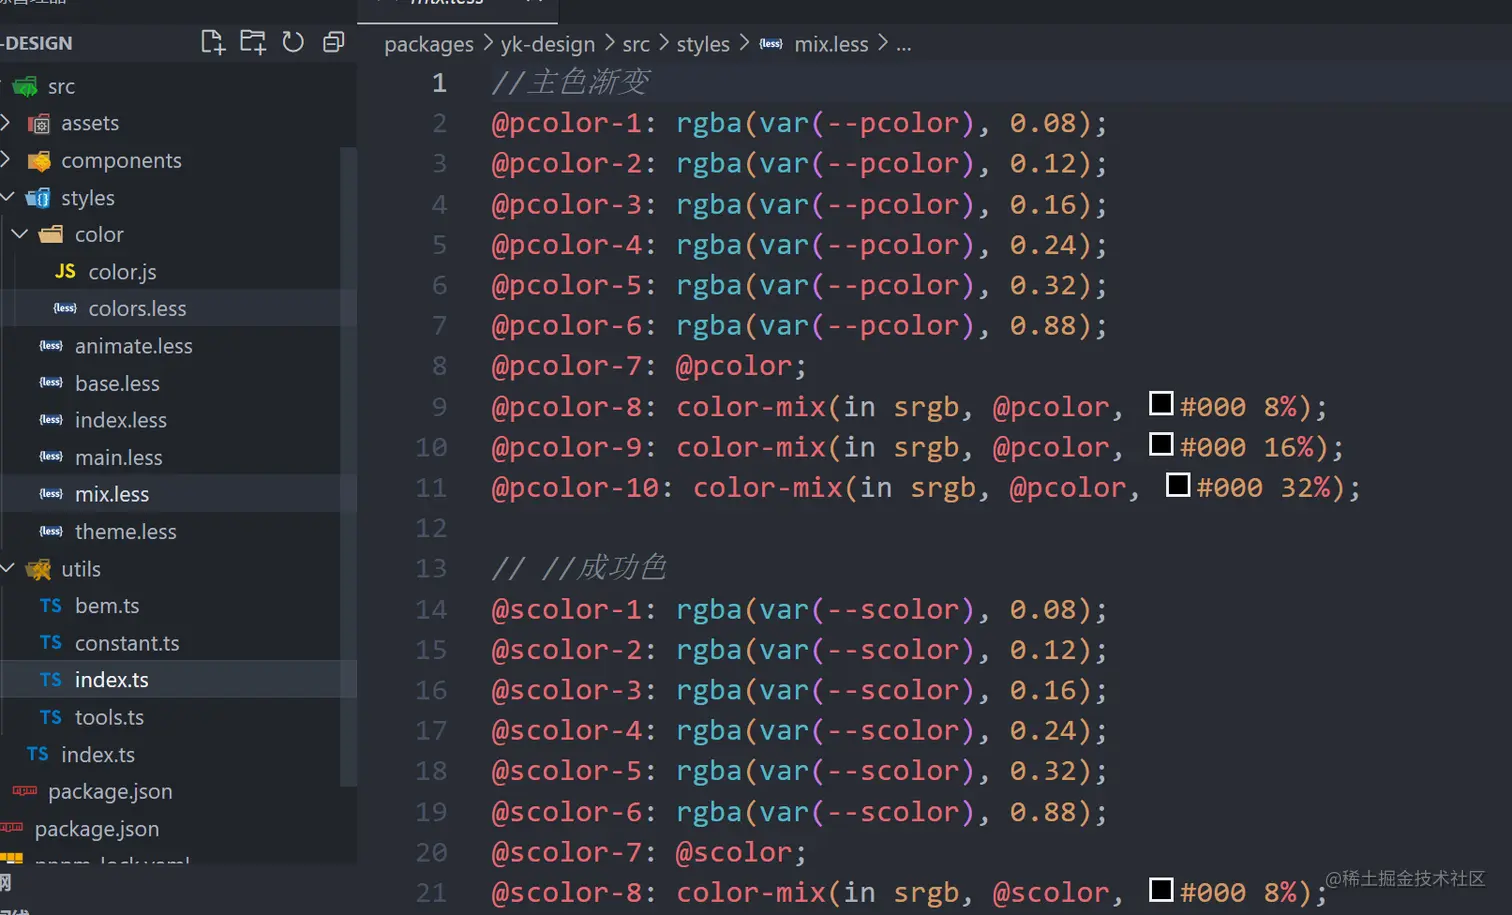Click the npm icon beside inner package.json
This screenshot has height=915, width=1512.
point(25,791)
